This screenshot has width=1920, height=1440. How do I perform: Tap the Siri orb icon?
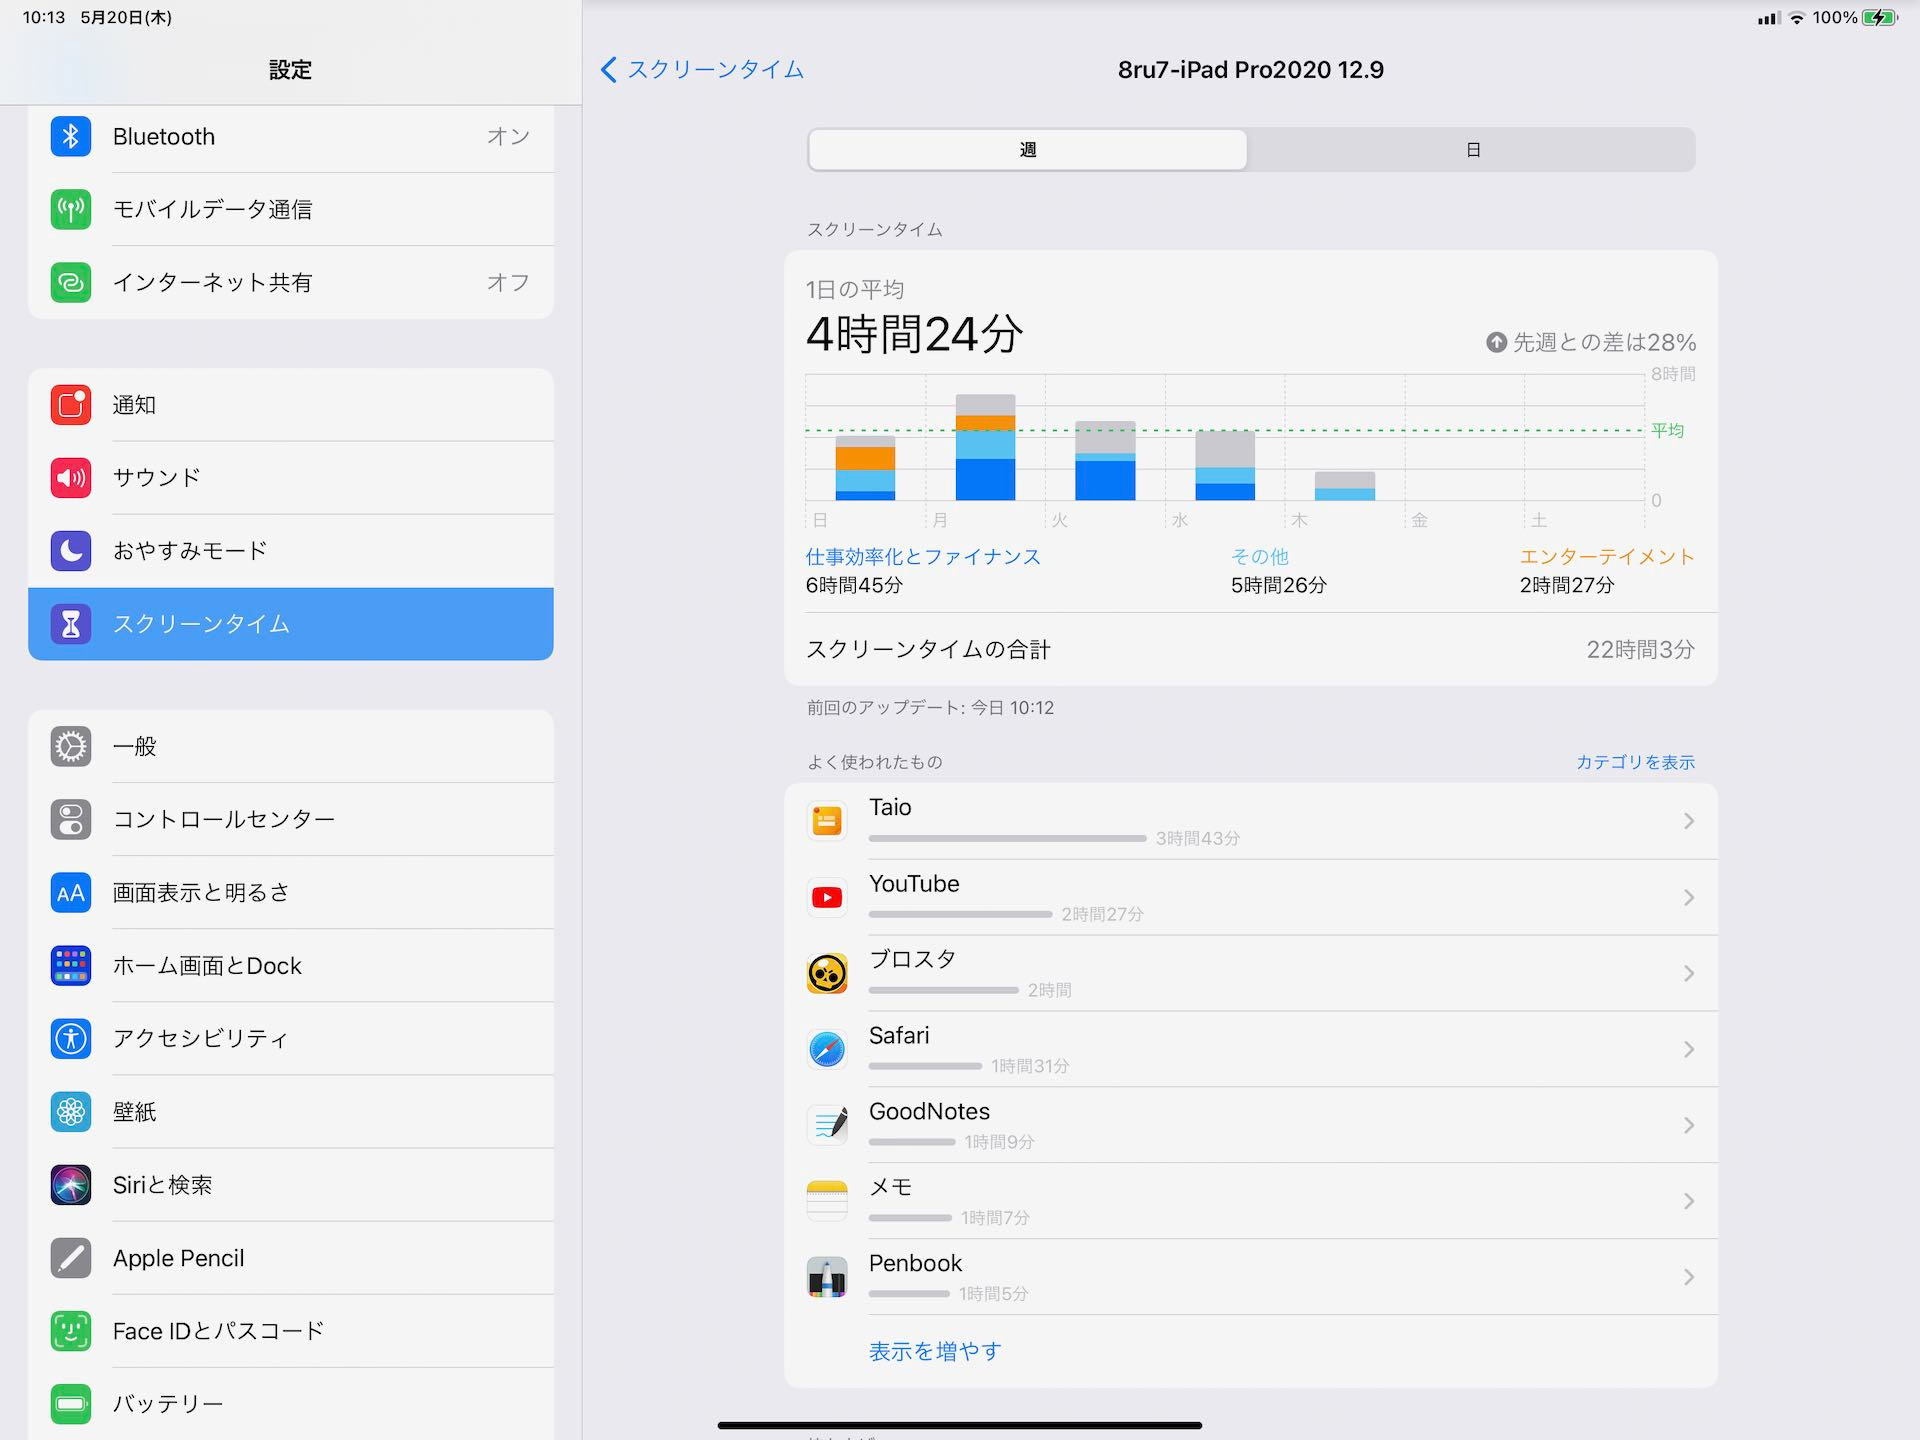71,1185
